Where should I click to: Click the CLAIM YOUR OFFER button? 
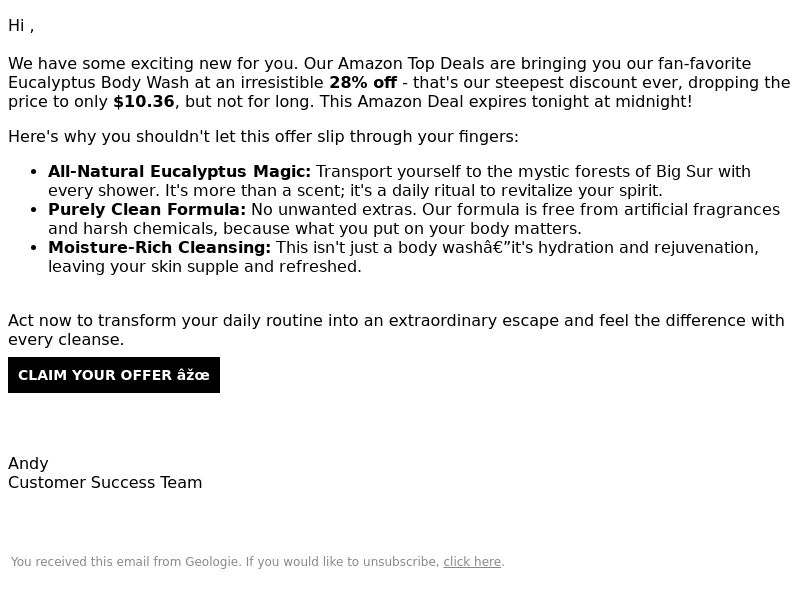114,375
